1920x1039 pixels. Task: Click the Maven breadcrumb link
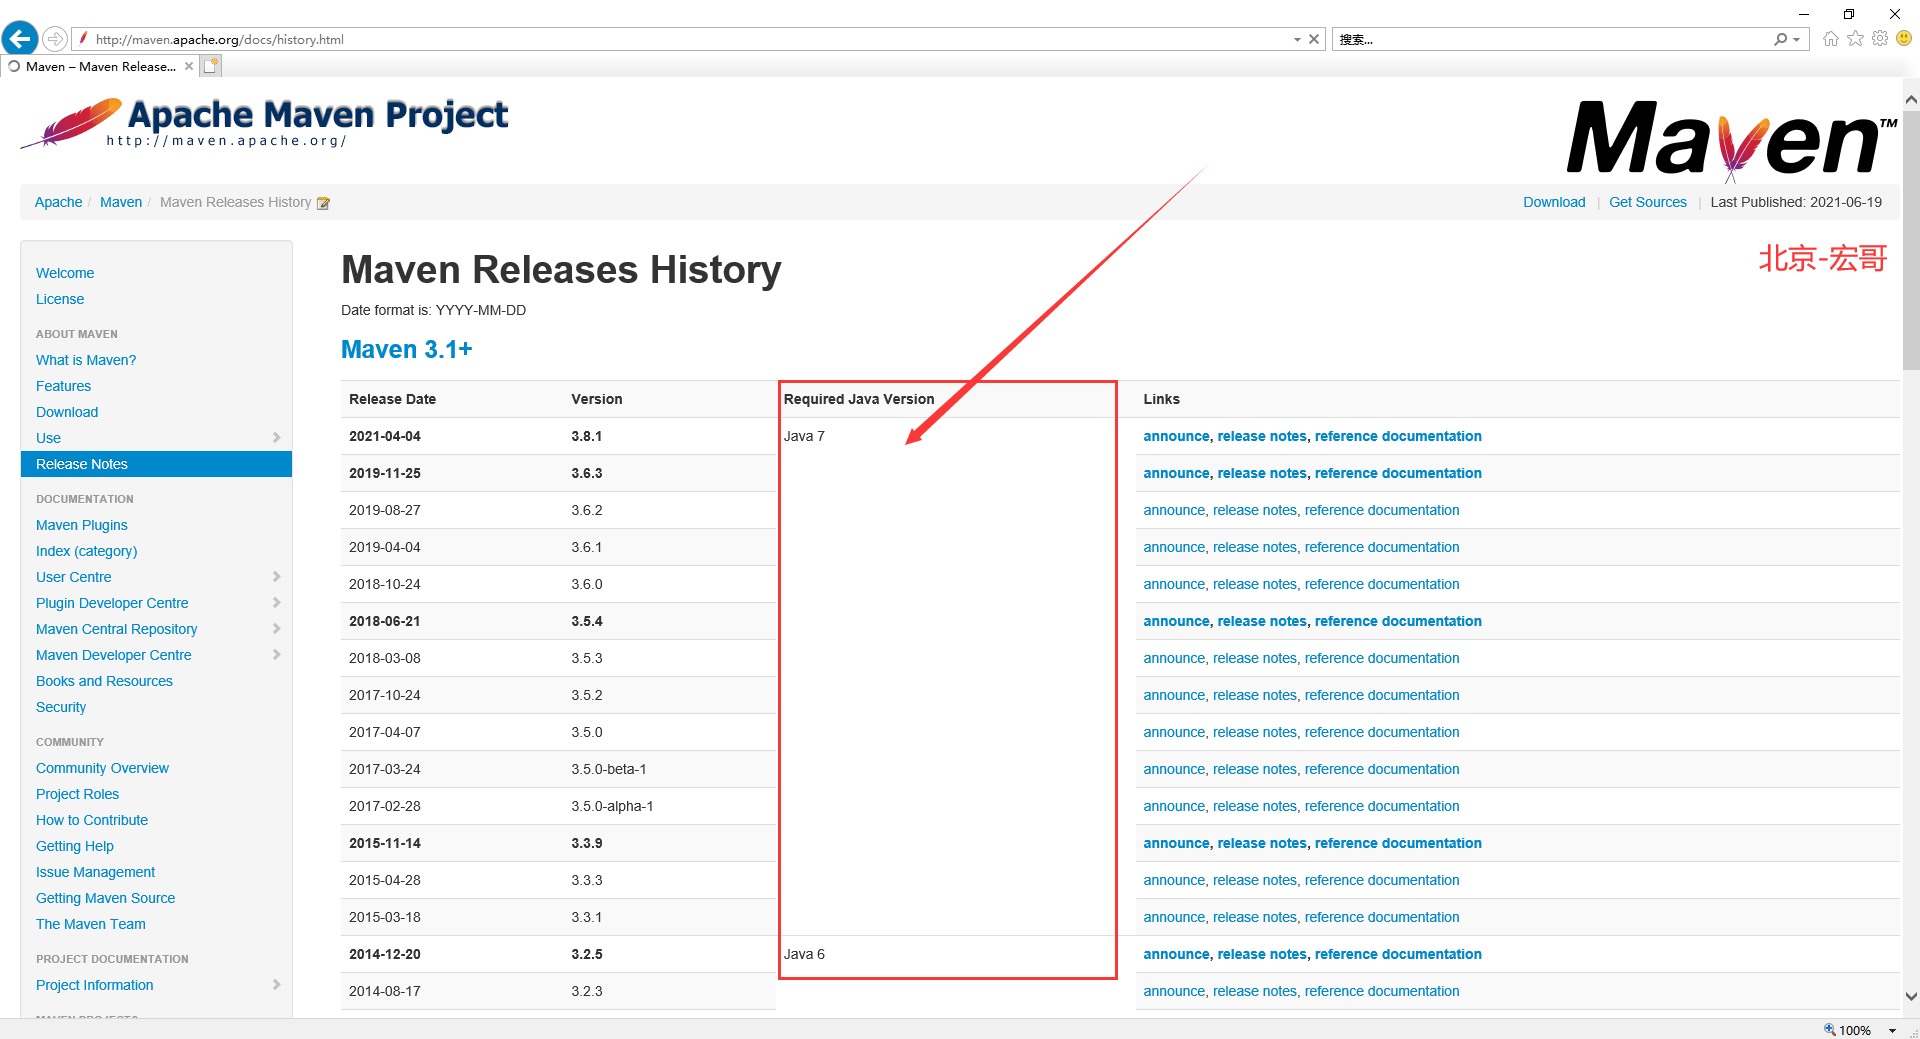point(121,202)
